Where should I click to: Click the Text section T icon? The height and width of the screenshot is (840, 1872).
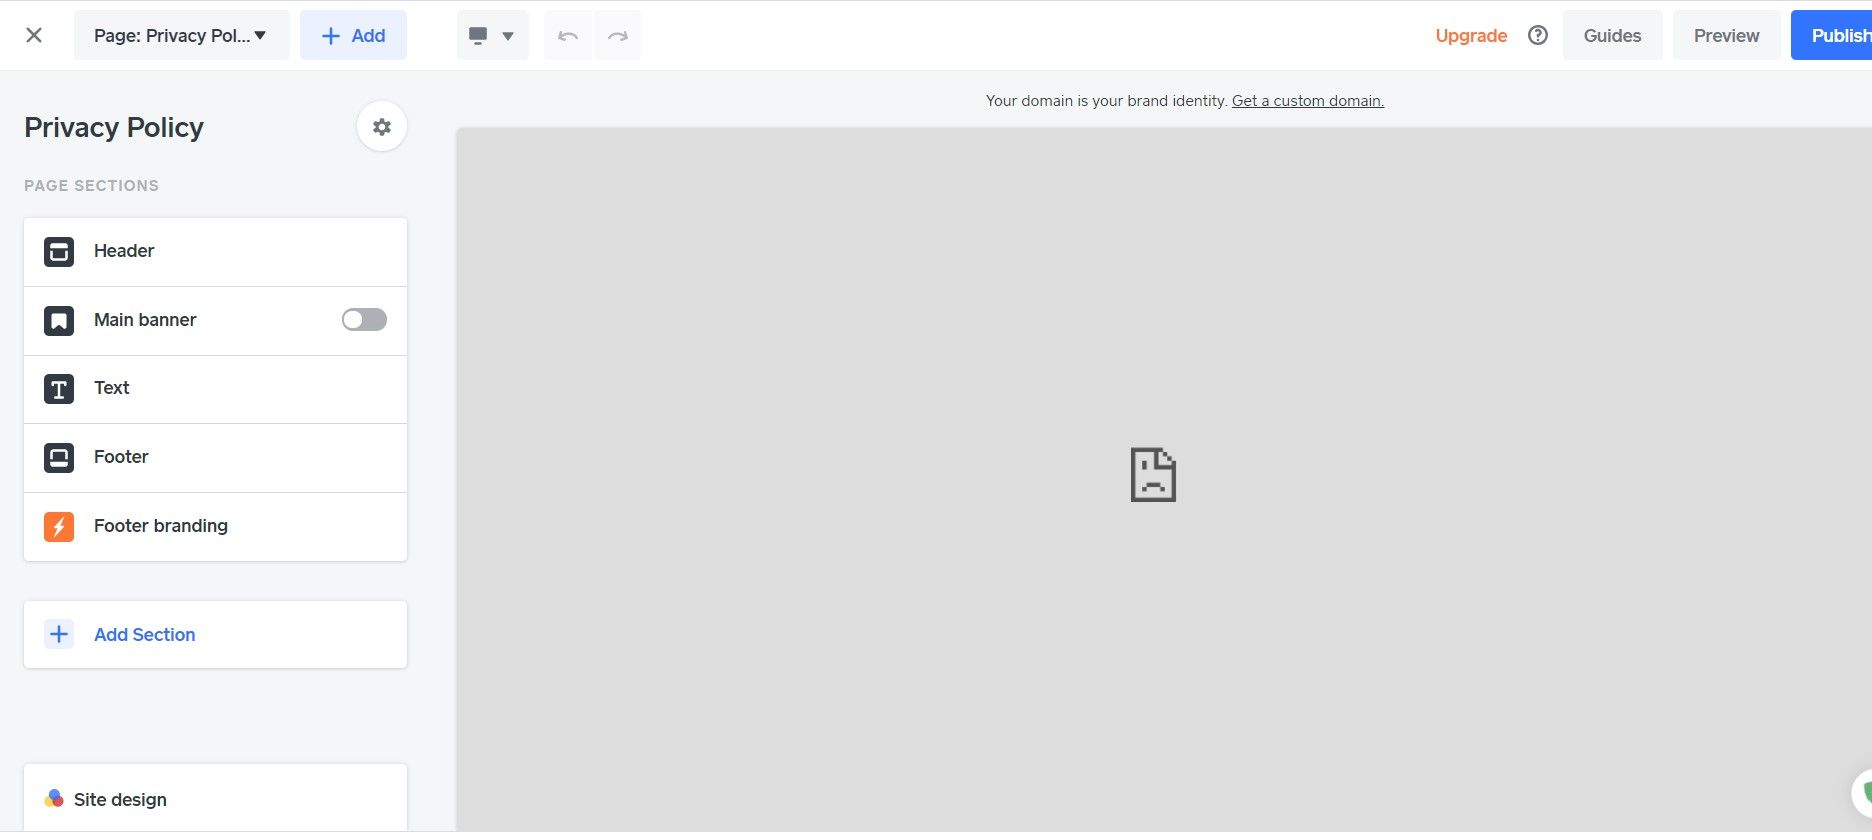[59, 388]
